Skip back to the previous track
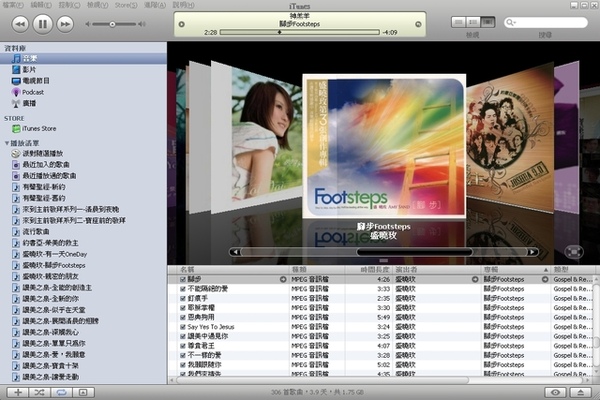This screenshot has width=600, height=400. tap(20, 24)
